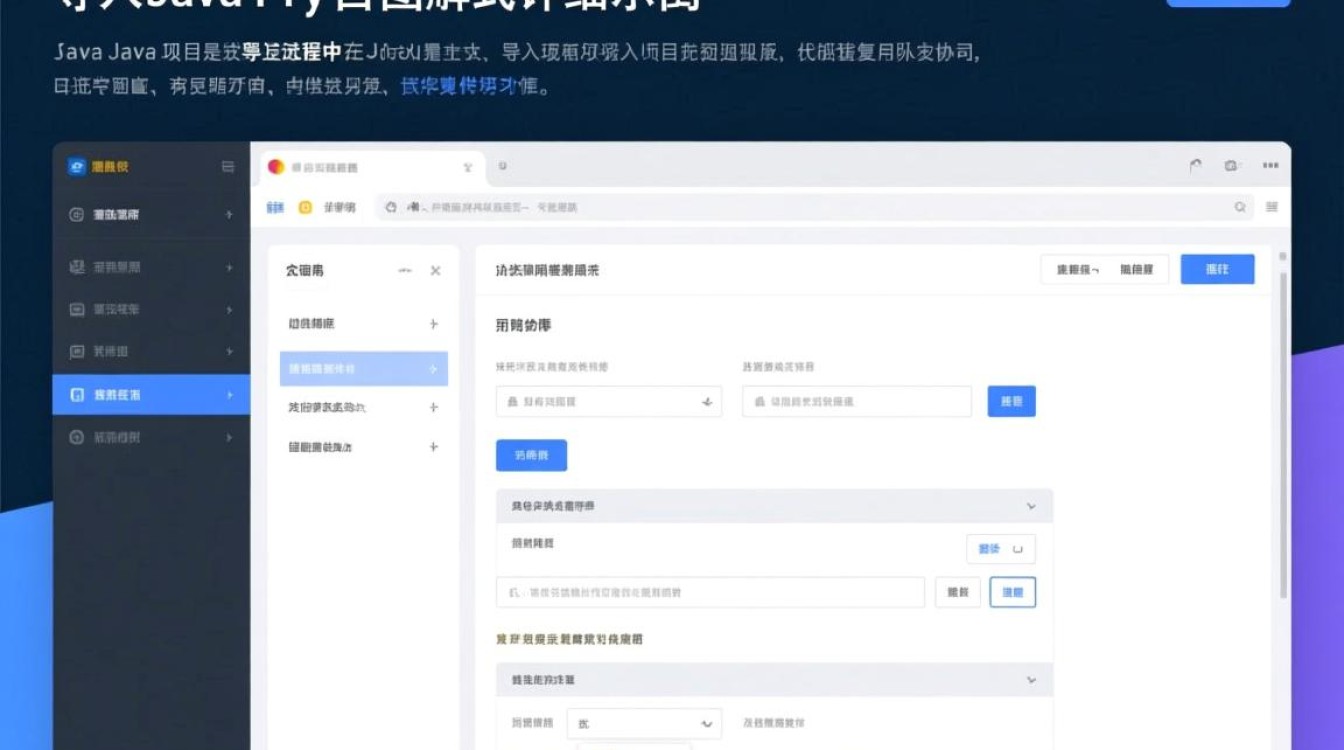Image resolution: width=1344 pixels, height=750 pixels.
Task: Click the building icon inside the left select field
Action: (511, 401)
